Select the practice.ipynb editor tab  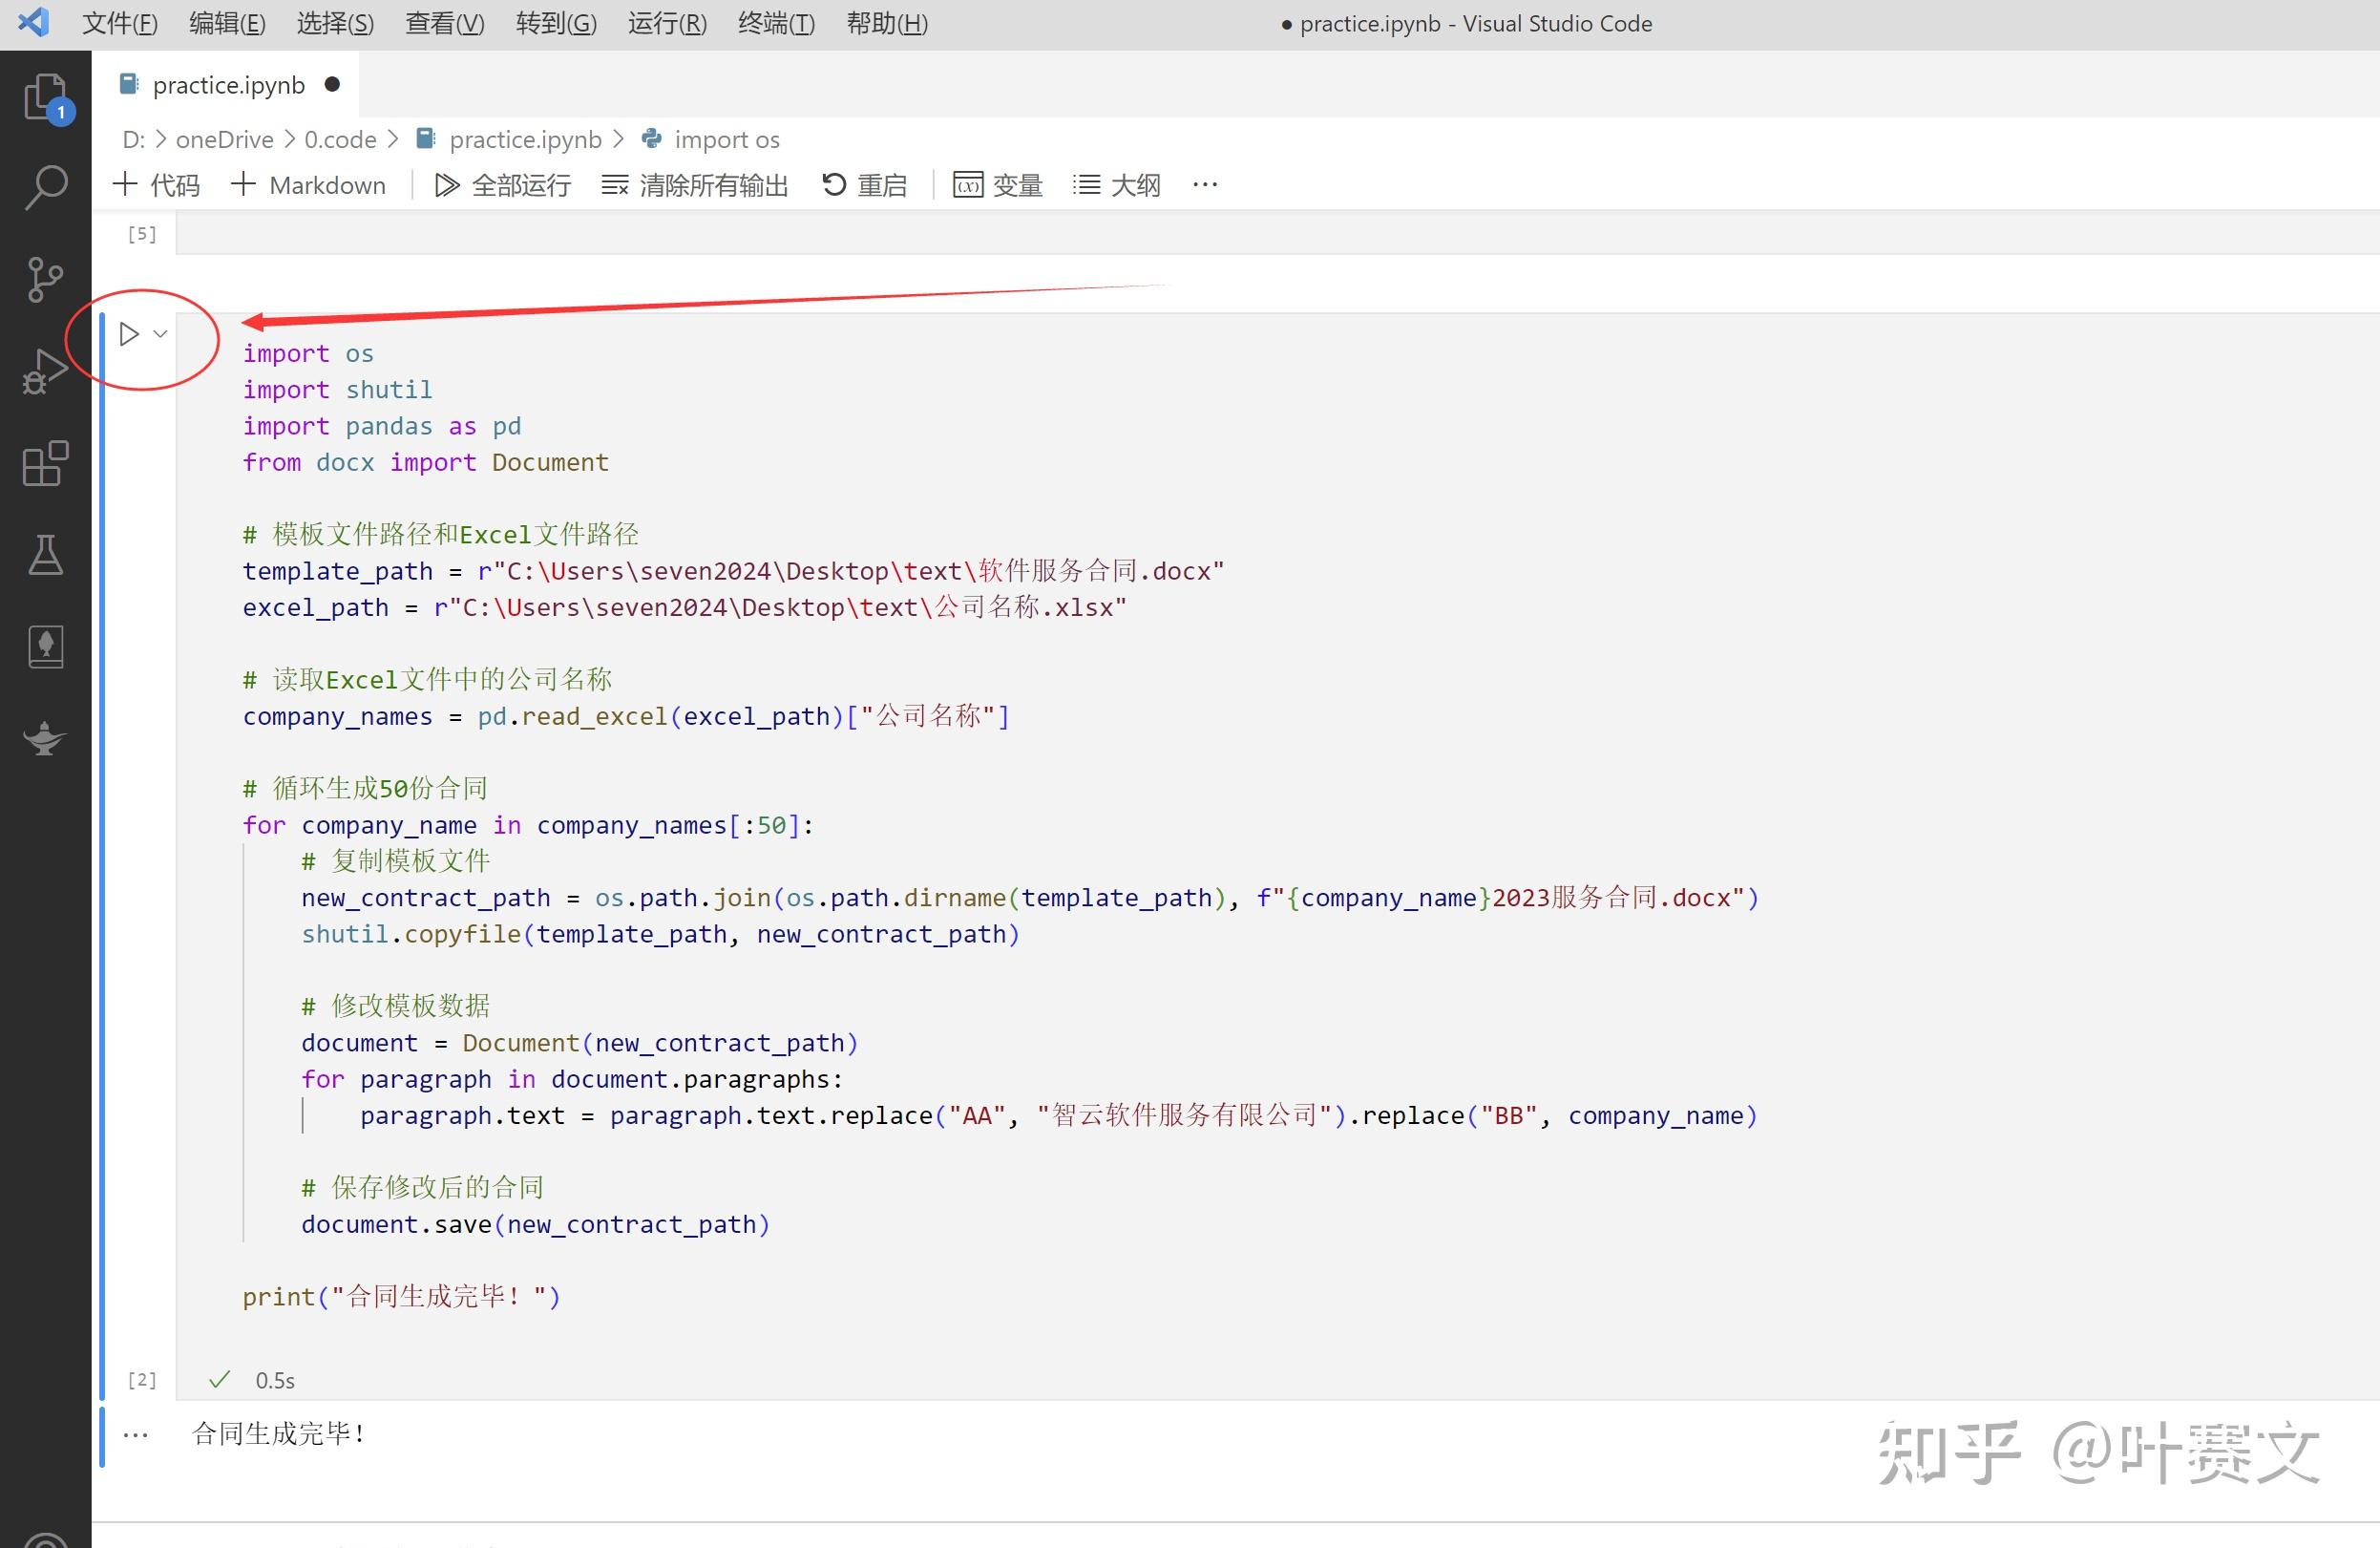[x=228, y=85]
